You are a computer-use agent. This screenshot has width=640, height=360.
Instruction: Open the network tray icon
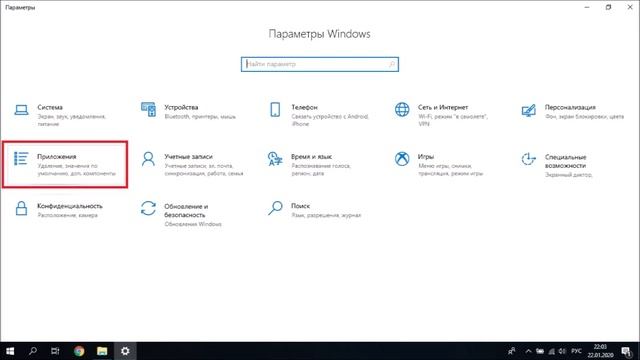[551, 351]
